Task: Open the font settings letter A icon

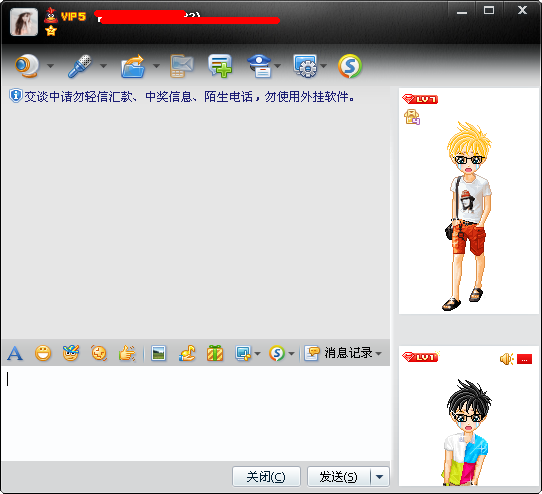Action: pyautogui.click(x=15, y=353)
